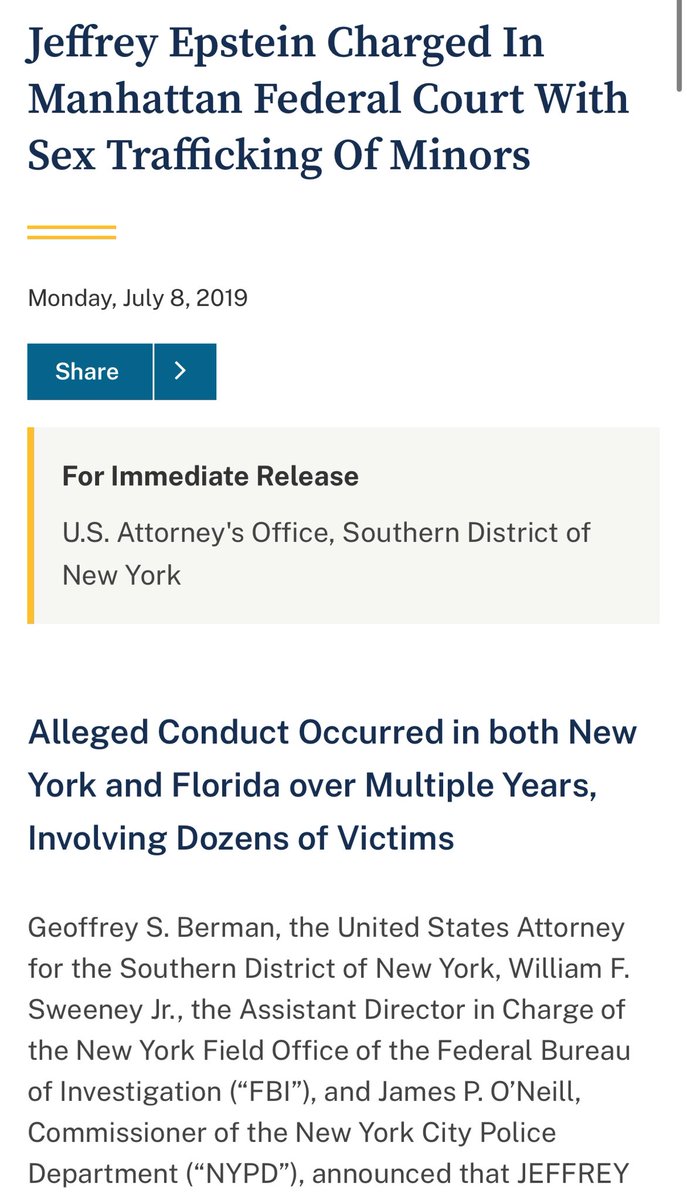Screen dimensions: 687x1200
Task: Select 'York and Florida over Multiple Years,' line
Action: [312, 785]
